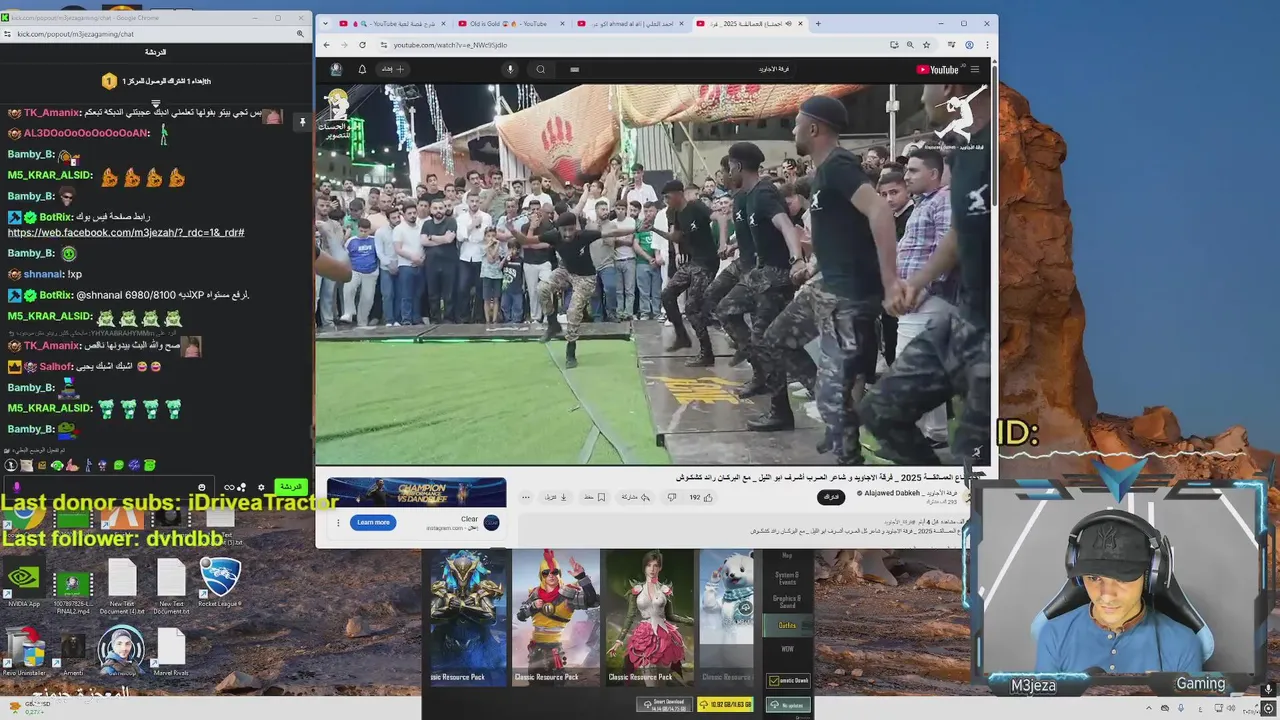1280x720 pixels.
Task: Open more video actions ellipsis
Action: (525, 497)
